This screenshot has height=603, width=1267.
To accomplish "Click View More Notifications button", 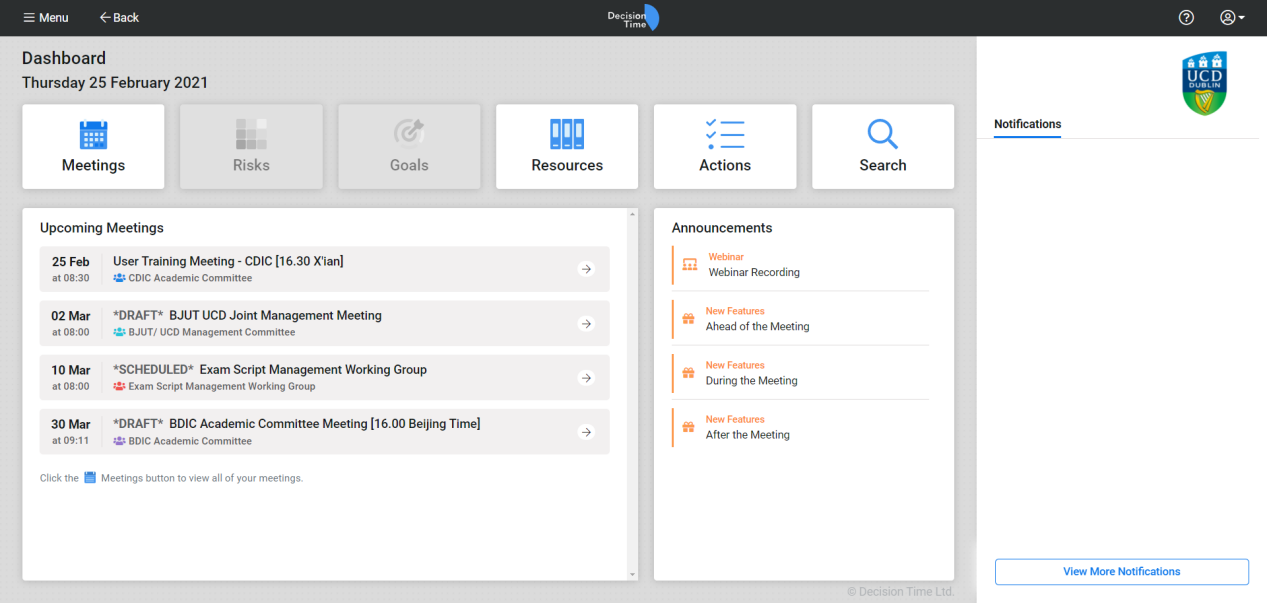I will 1121,572.
